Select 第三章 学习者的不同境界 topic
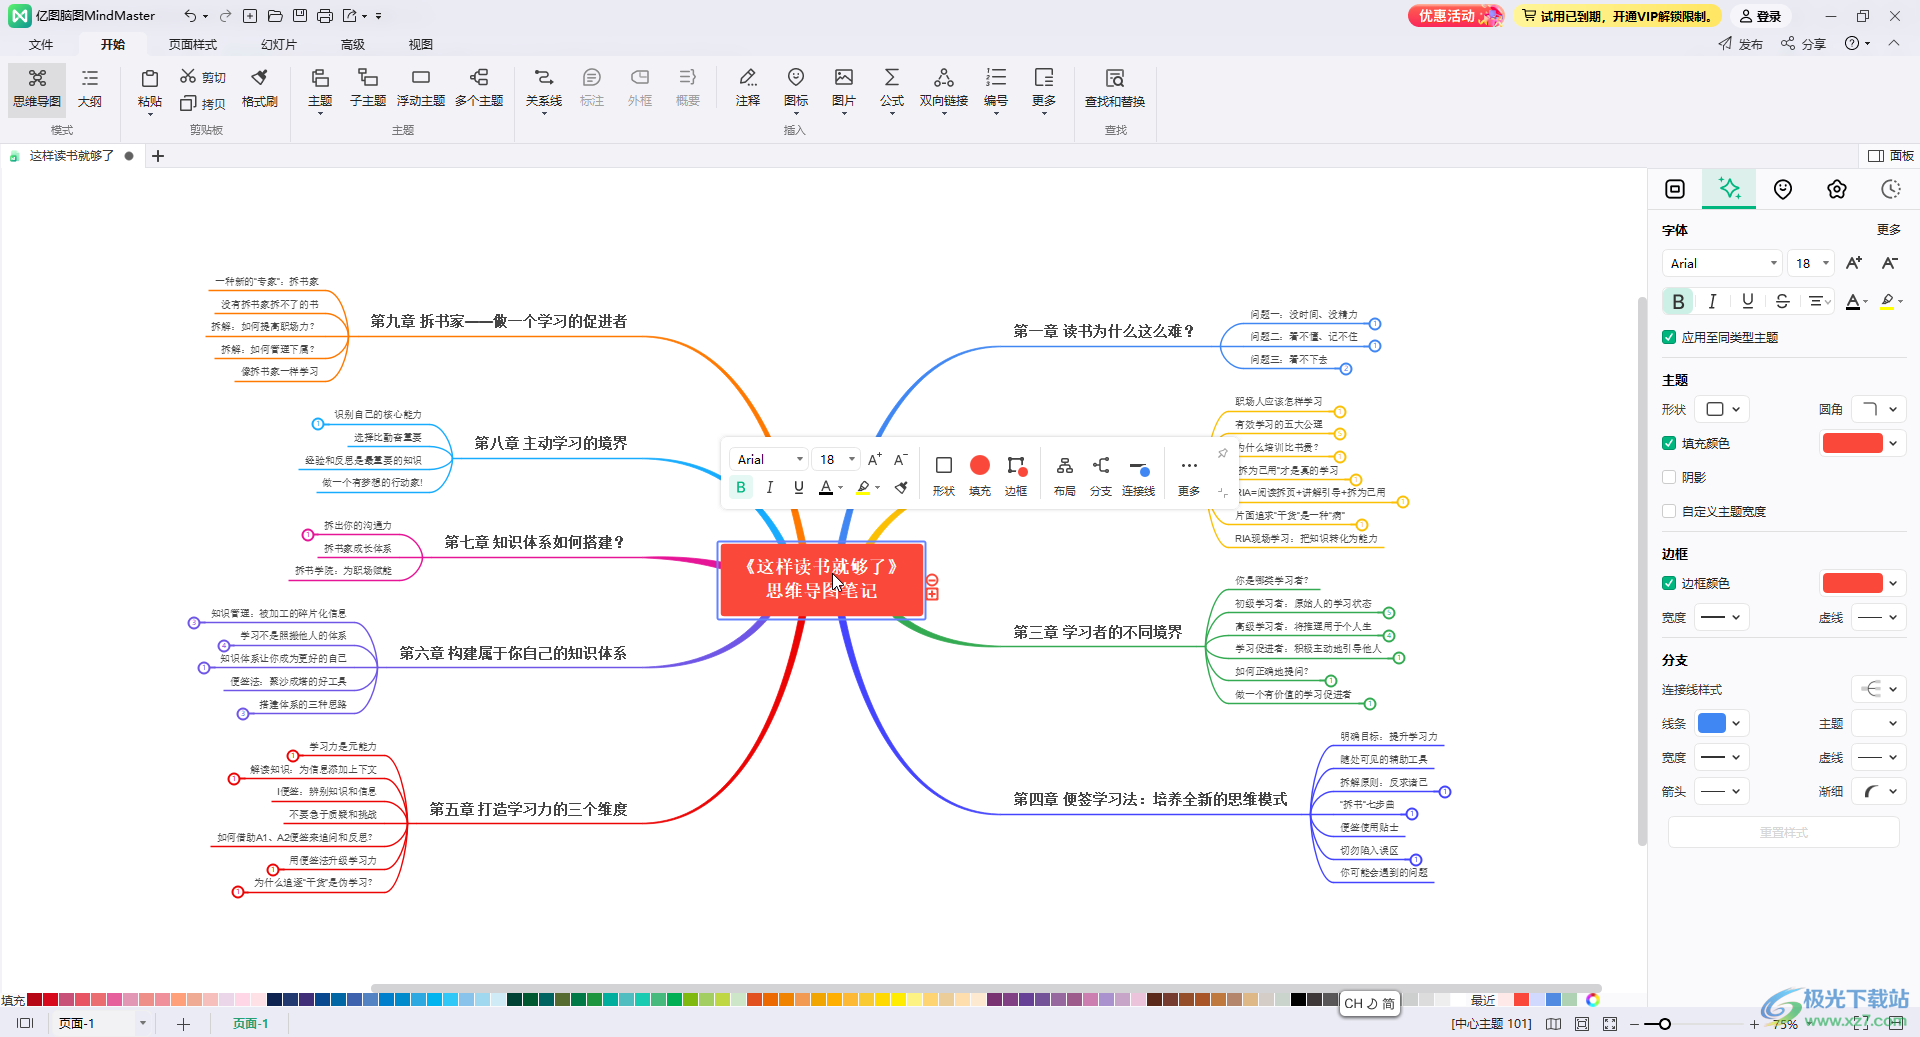This screenshot has height=1037, width=1920. [x=1097, y=632]
